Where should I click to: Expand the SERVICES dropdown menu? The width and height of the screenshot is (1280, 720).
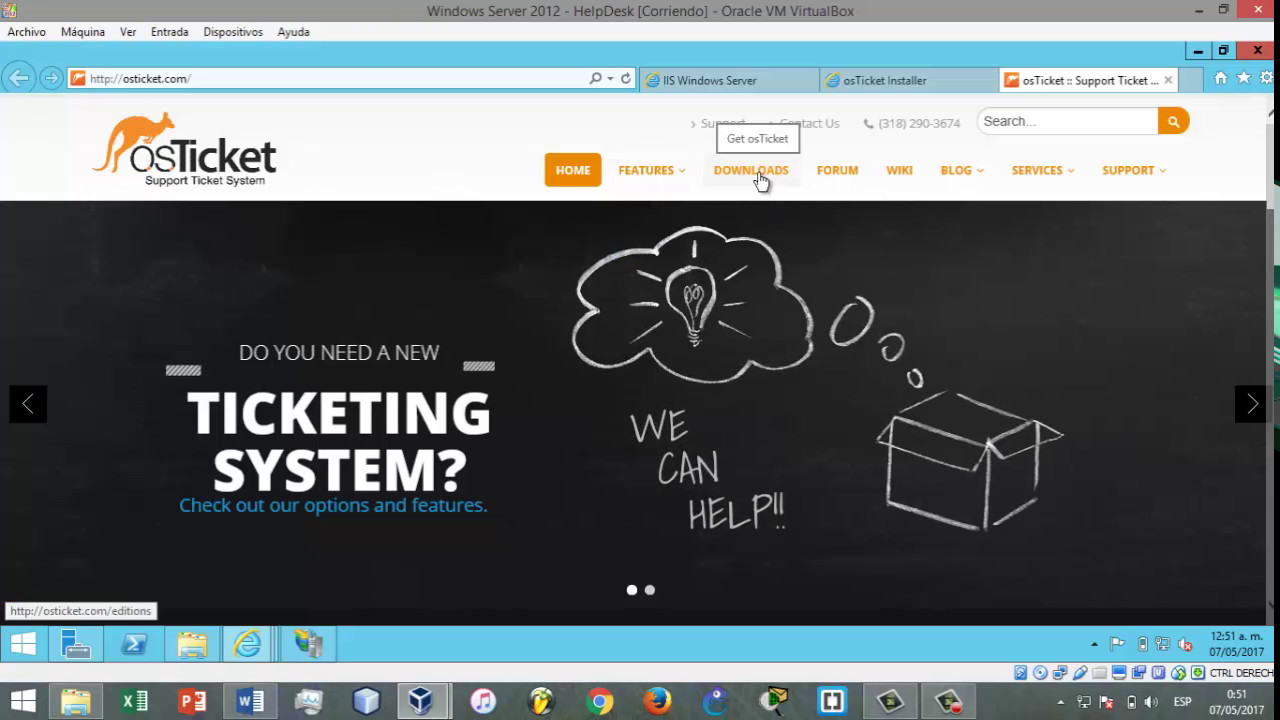pyautogui.click(x=1043, y=170)
